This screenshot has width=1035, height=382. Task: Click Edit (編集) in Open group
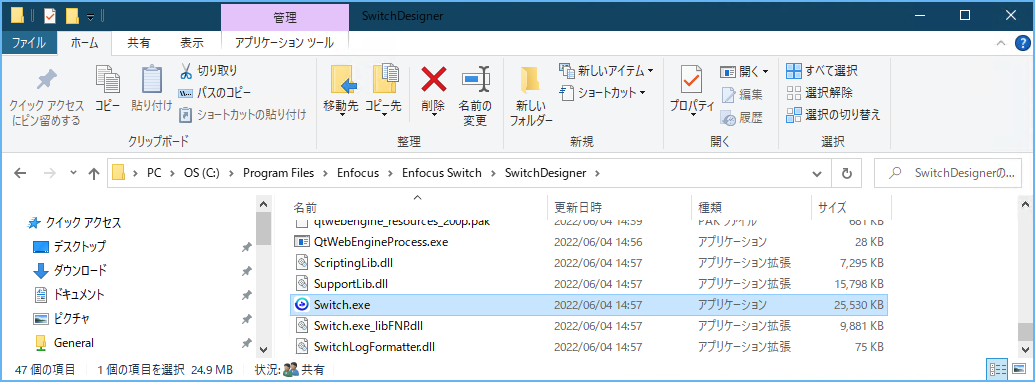741,94
